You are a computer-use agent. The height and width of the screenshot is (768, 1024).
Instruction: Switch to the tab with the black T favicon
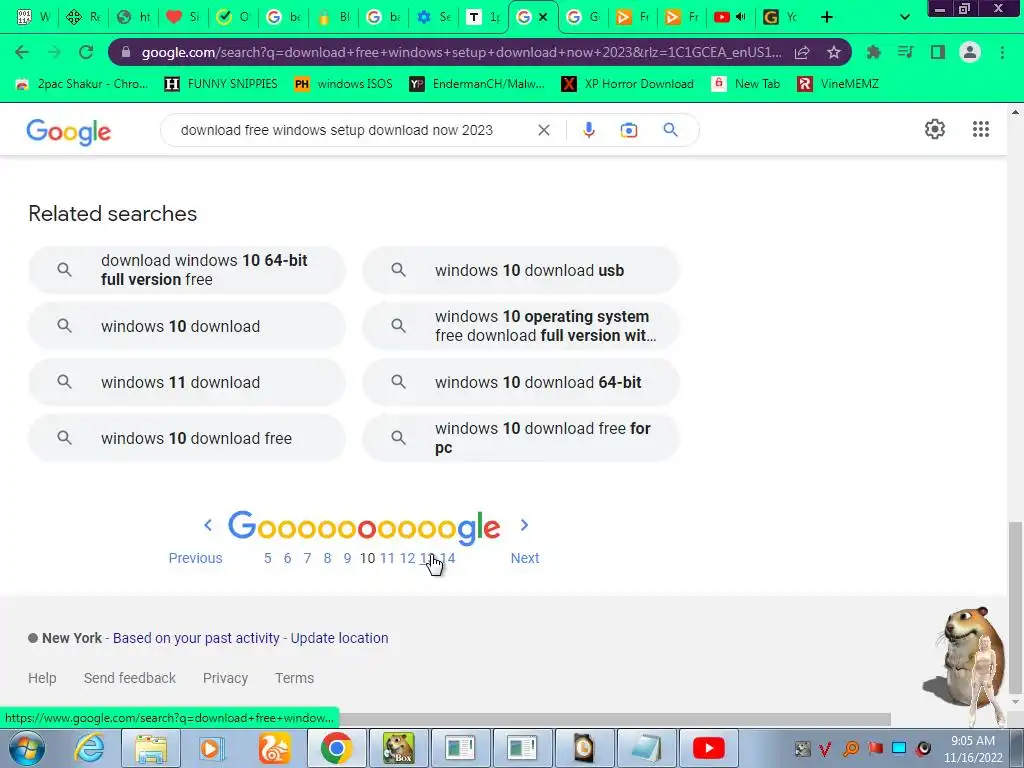(x=483, y=17)
